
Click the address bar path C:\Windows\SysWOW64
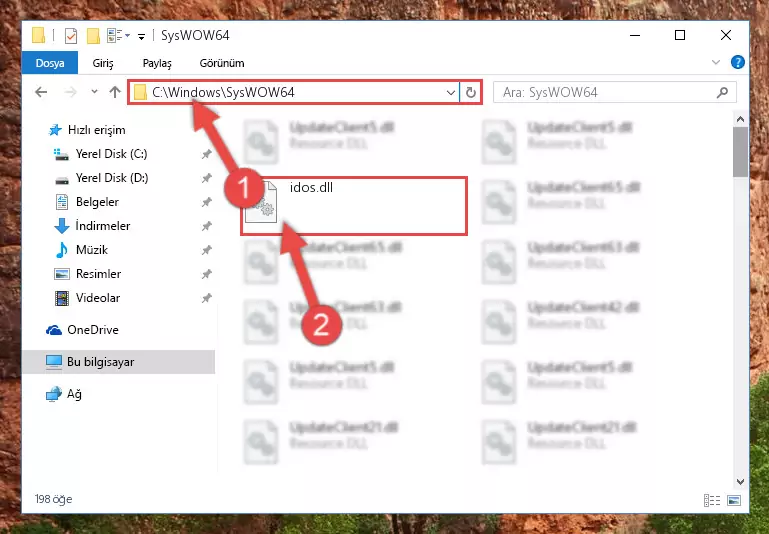[223, 92]
